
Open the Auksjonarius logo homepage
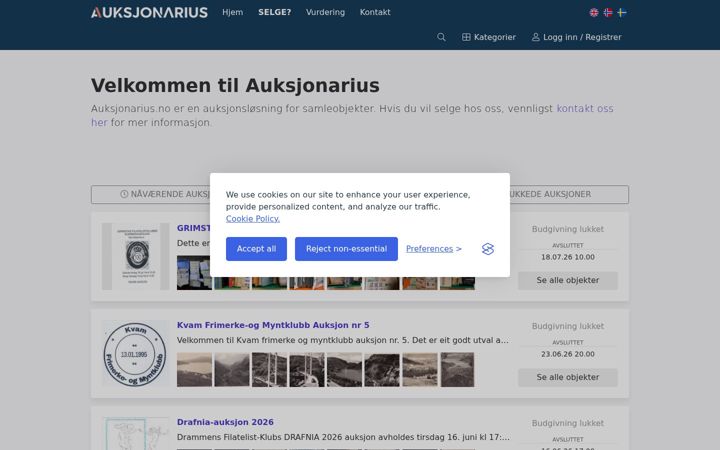click(x=149, y=12)
